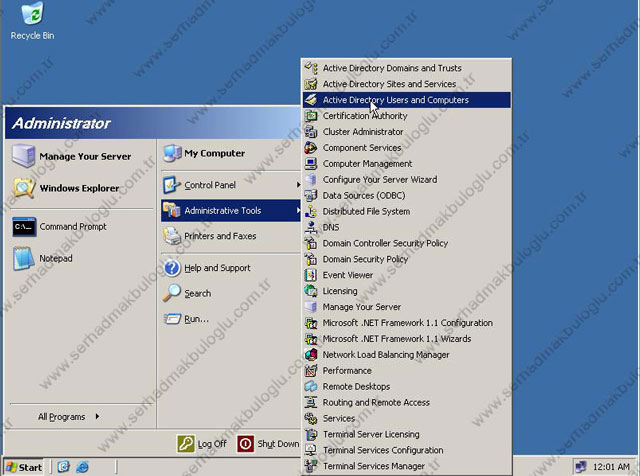Click the Windows Explorer icon
Screen dimensions: 640x476
[x=24, y=188]
